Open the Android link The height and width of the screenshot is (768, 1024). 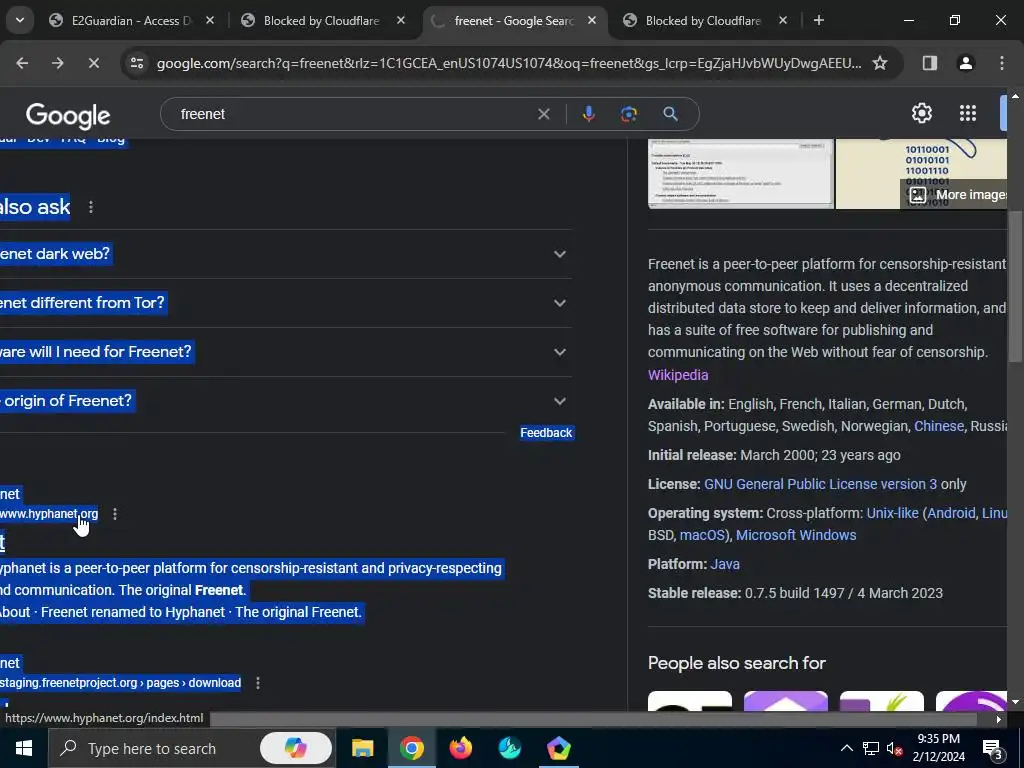coord(952,513)
